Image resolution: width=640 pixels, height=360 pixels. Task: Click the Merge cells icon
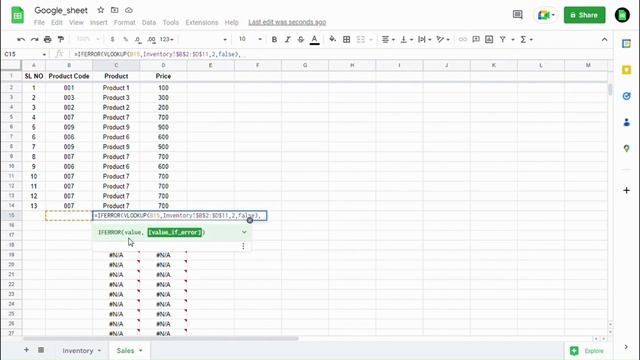pyautogui.click(x=360, y=40)
